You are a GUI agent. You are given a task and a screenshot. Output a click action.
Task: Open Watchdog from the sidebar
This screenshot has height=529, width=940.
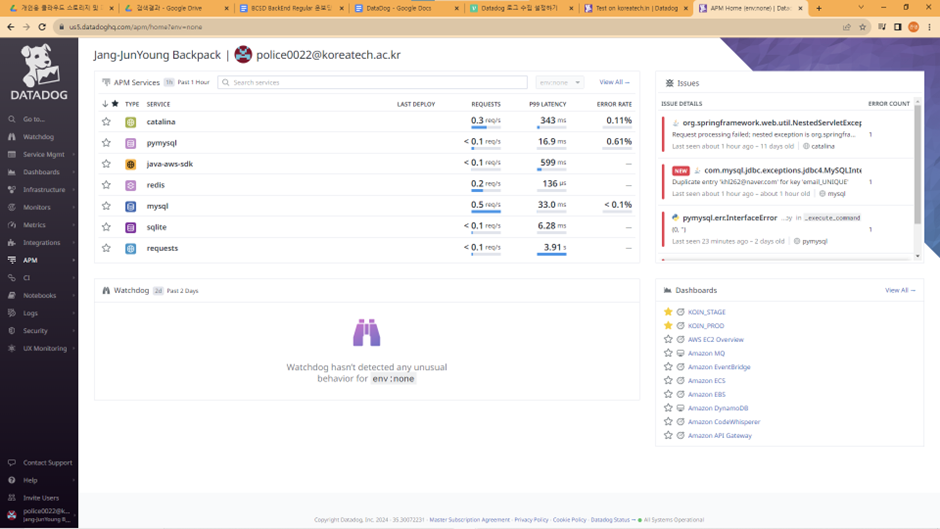(x=38, y=137)
